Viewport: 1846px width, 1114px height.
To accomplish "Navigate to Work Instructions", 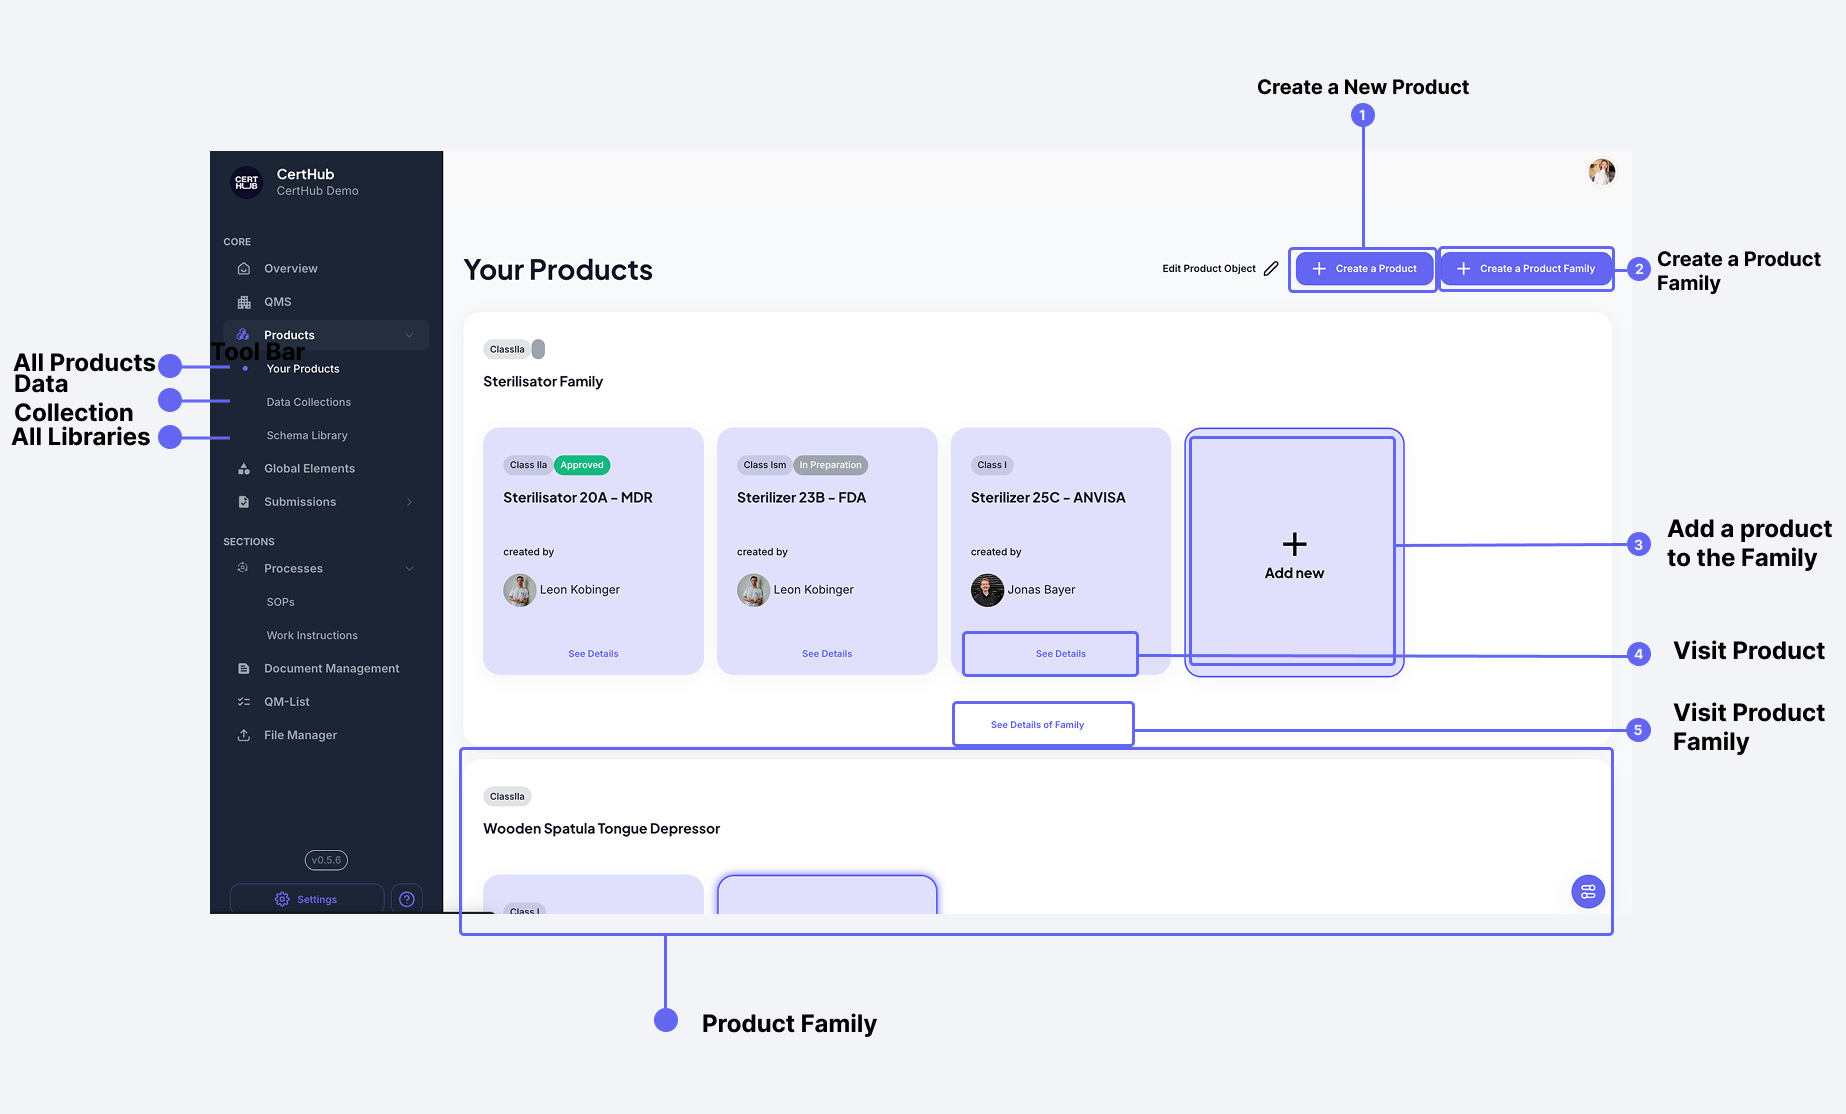I will point(311,635).
